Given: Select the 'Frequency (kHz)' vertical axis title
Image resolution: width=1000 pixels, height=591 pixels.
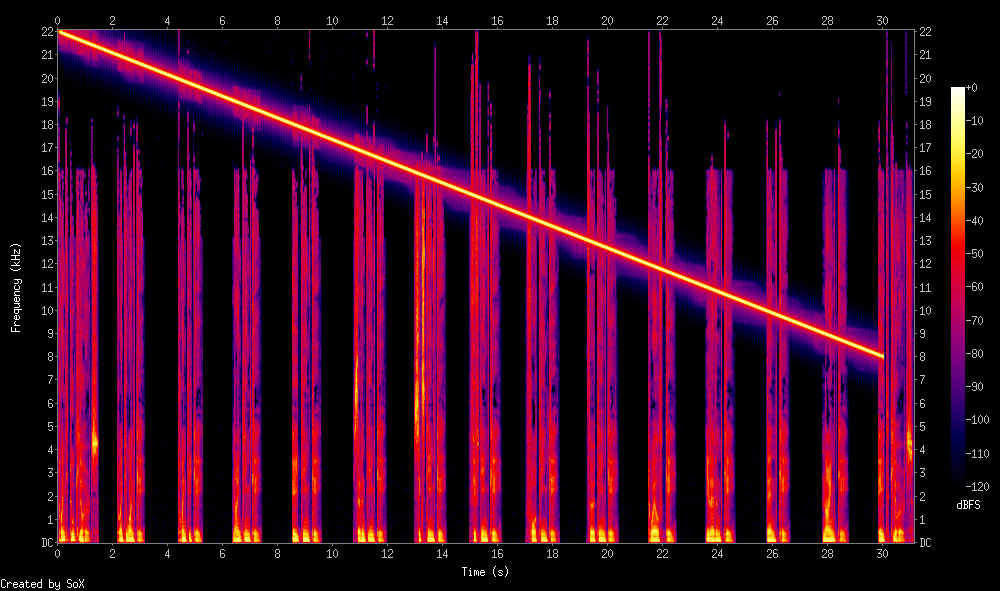Looking at the screenshot, I should tap(16, 288).
